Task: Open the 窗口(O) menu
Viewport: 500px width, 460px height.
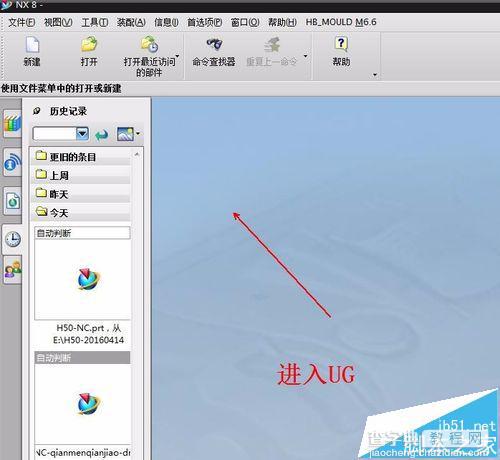Action: 245,22
